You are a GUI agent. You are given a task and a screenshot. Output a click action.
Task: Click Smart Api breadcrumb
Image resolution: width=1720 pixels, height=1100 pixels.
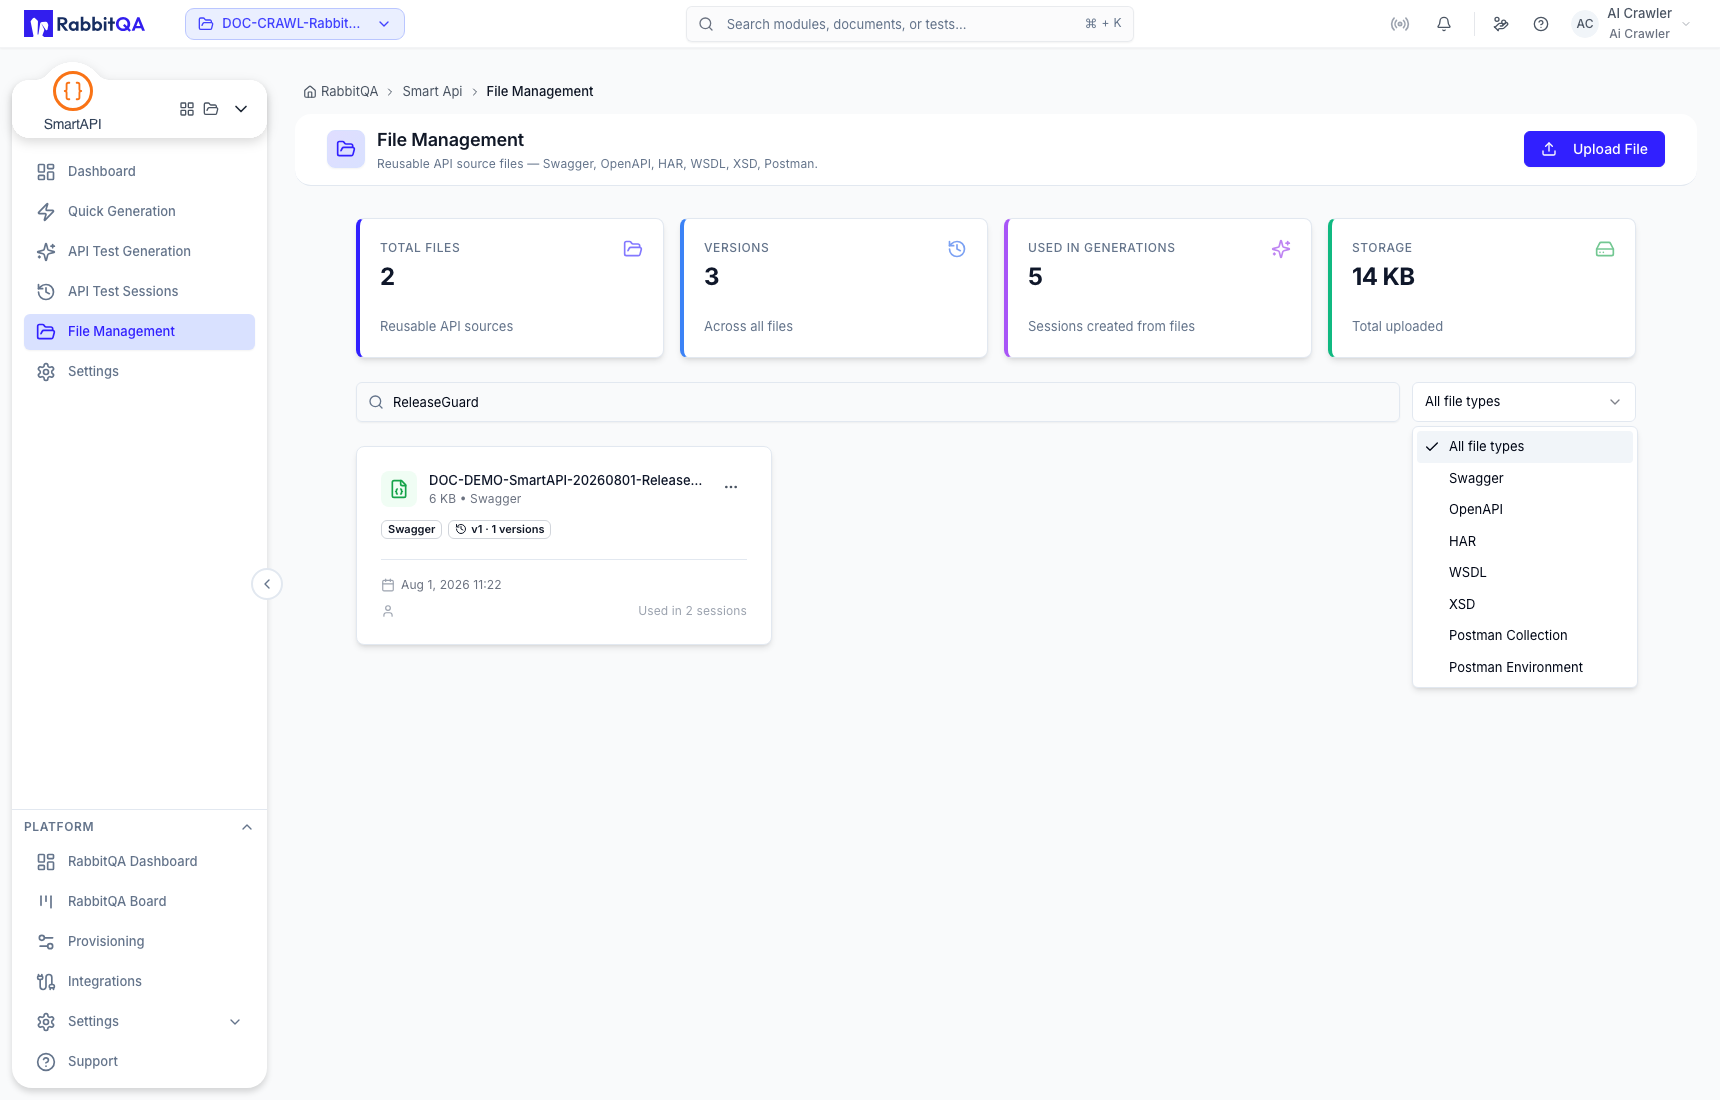tap(432, 91)
